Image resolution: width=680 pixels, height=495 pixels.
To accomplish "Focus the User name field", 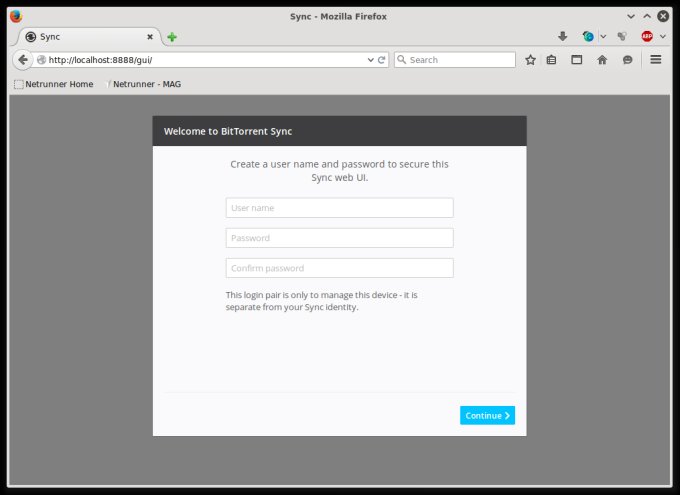I will 340,208.
